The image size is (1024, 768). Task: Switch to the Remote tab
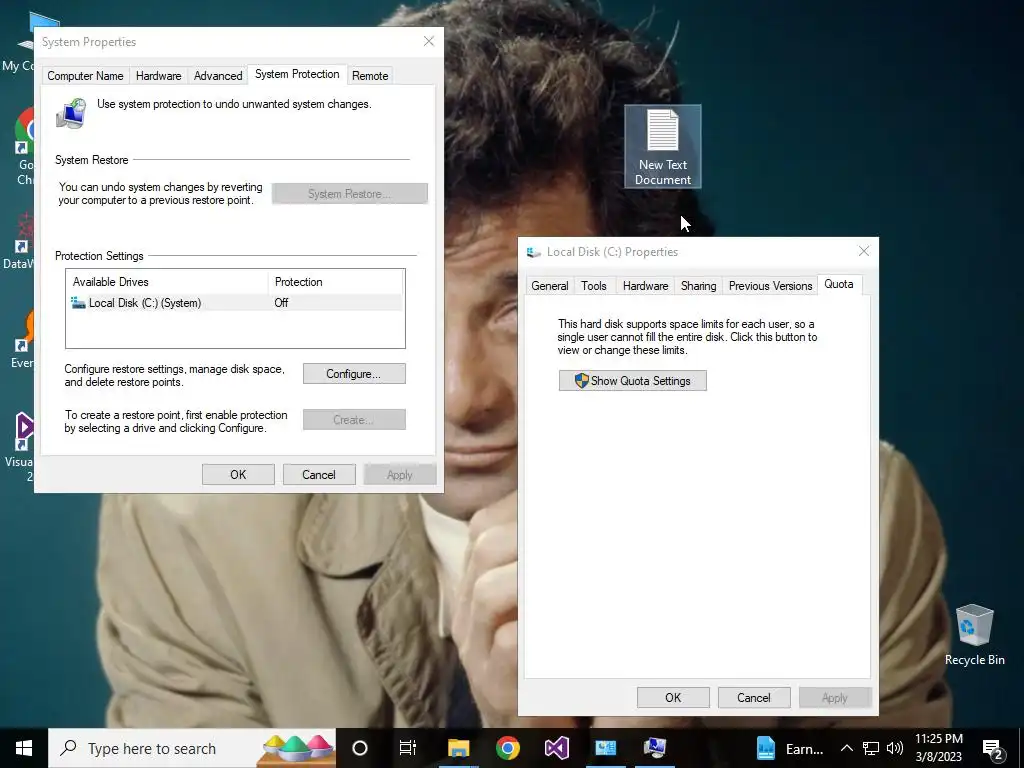point(370,76)
